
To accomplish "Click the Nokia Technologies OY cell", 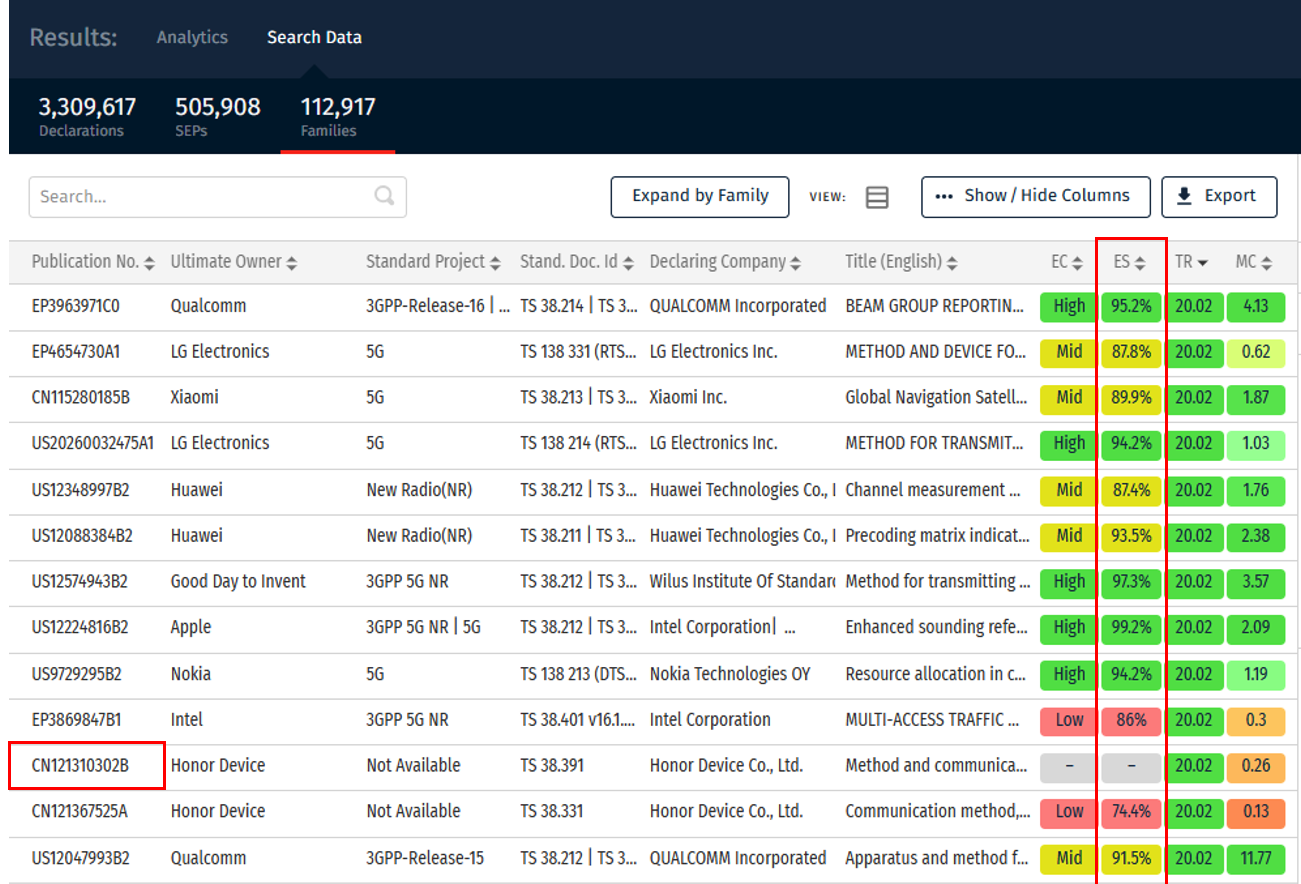I will point(730,674).
